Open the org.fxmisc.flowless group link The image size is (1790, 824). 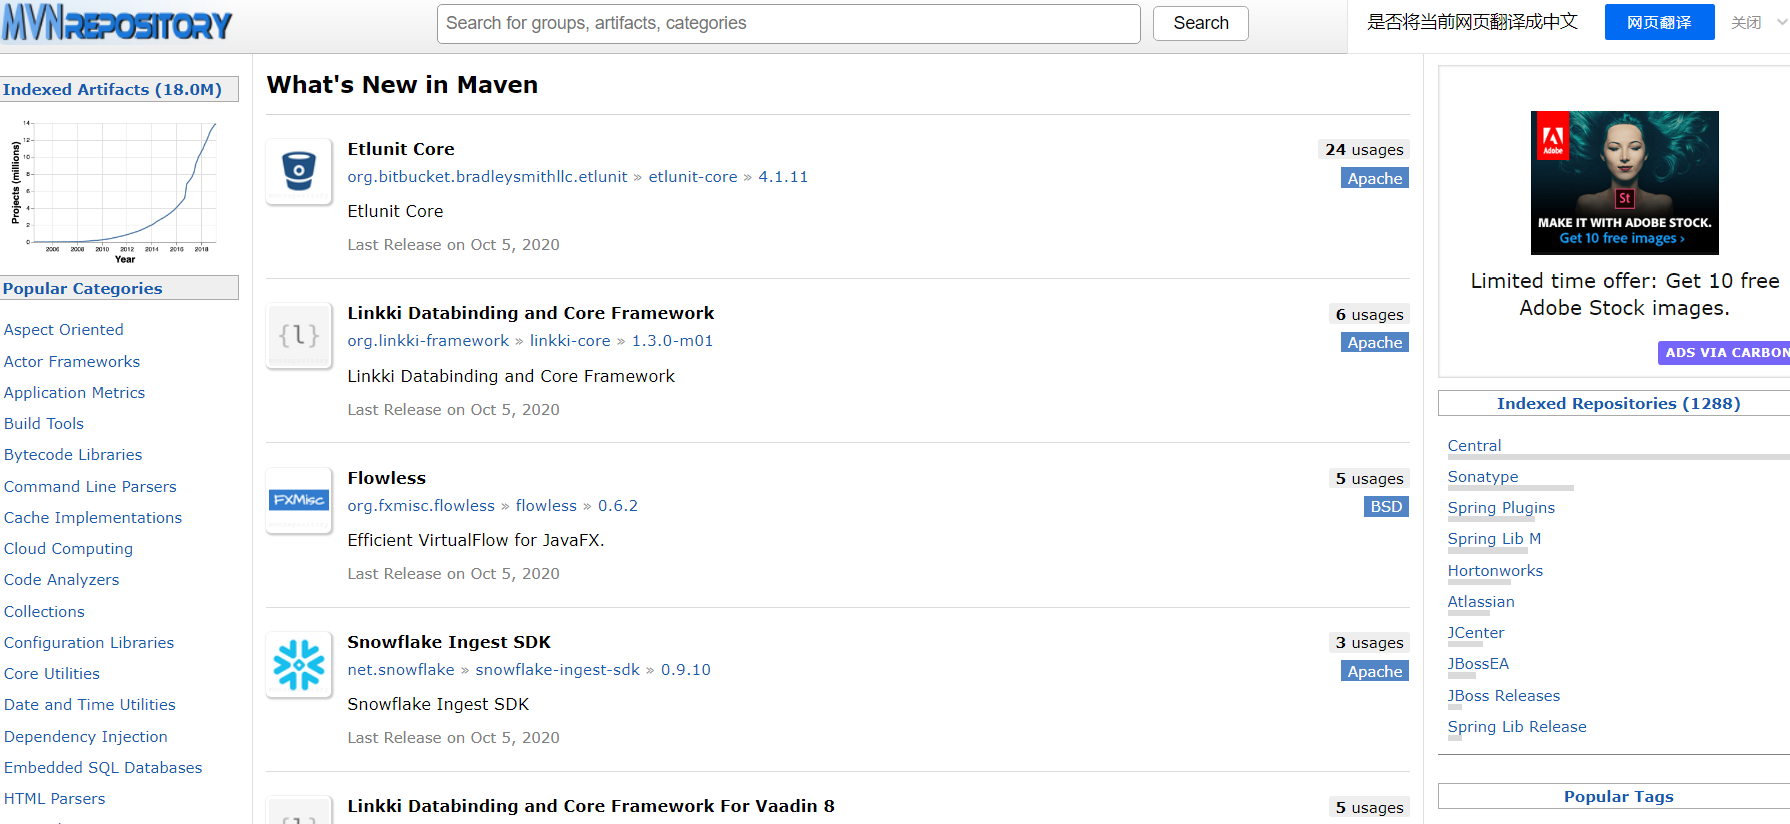(421, 506)
